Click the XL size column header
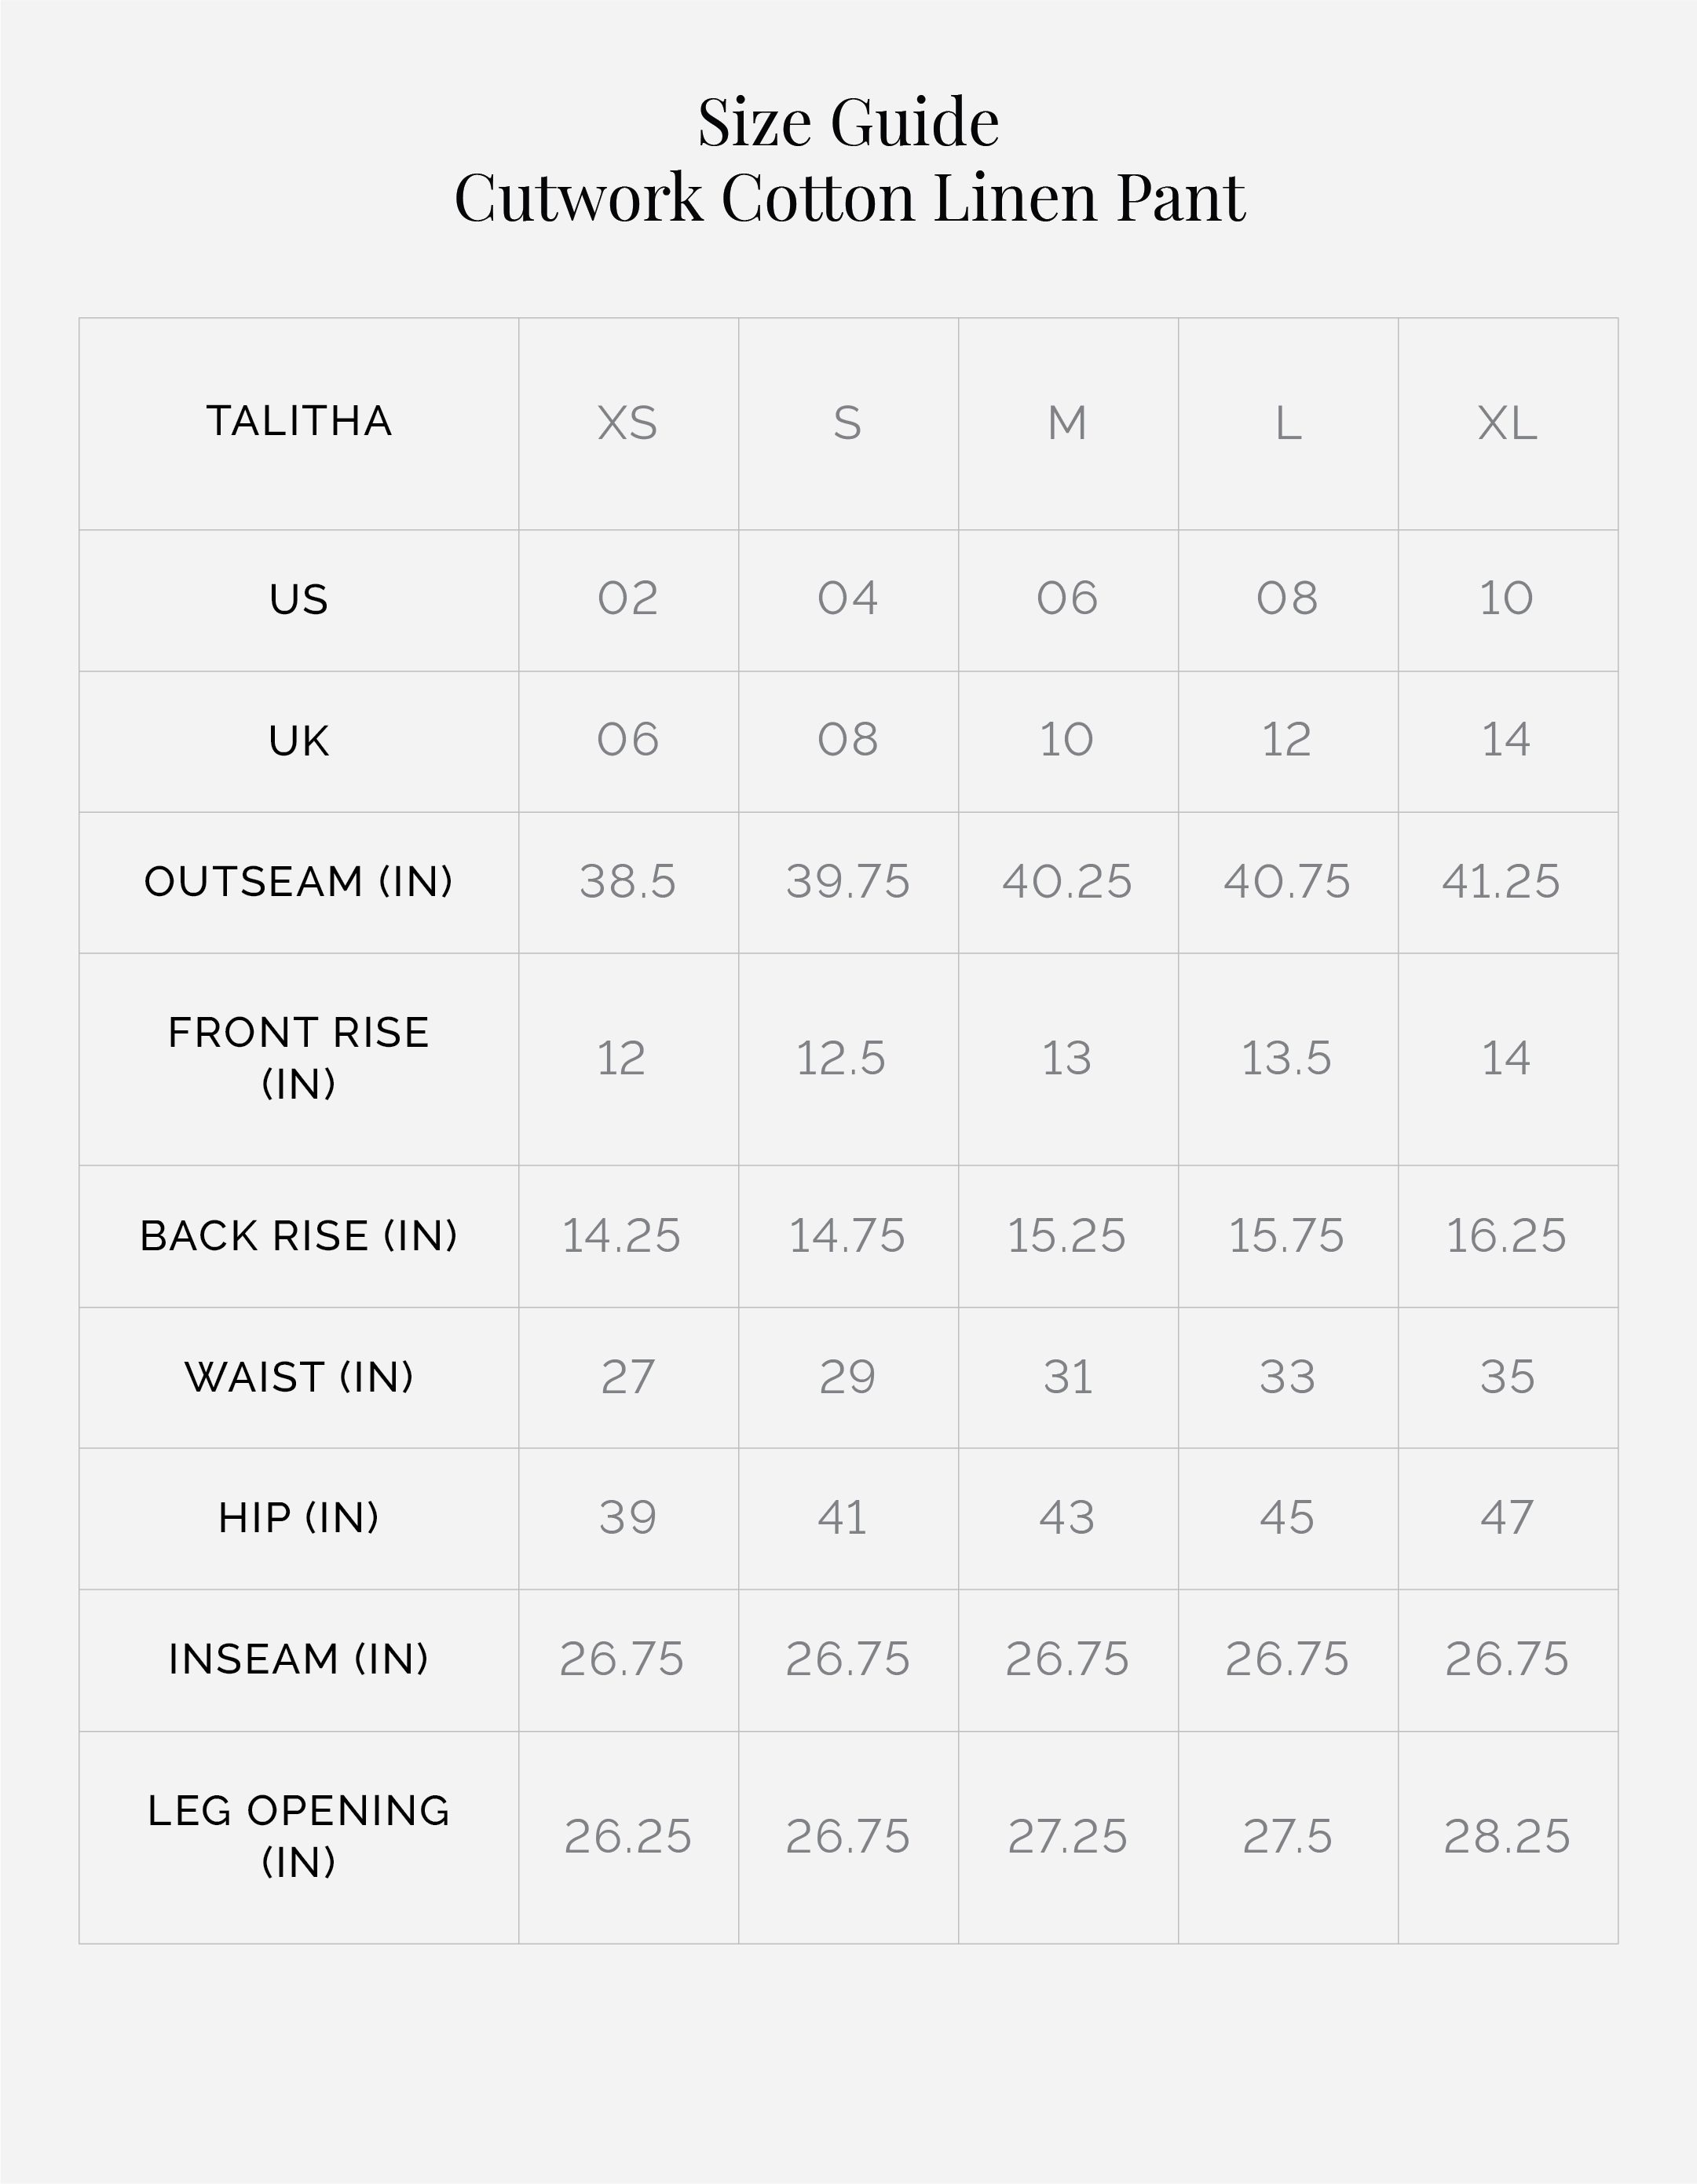The width and height of the screenshot is (1697, 2184). tap(1507, 423)
